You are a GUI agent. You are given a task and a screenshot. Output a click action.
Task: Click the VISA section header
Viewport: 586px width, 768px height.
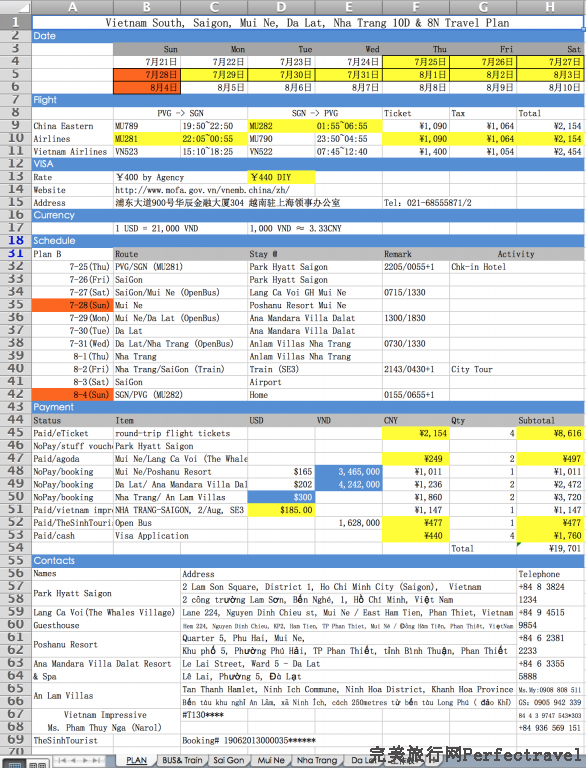point(308,164)
